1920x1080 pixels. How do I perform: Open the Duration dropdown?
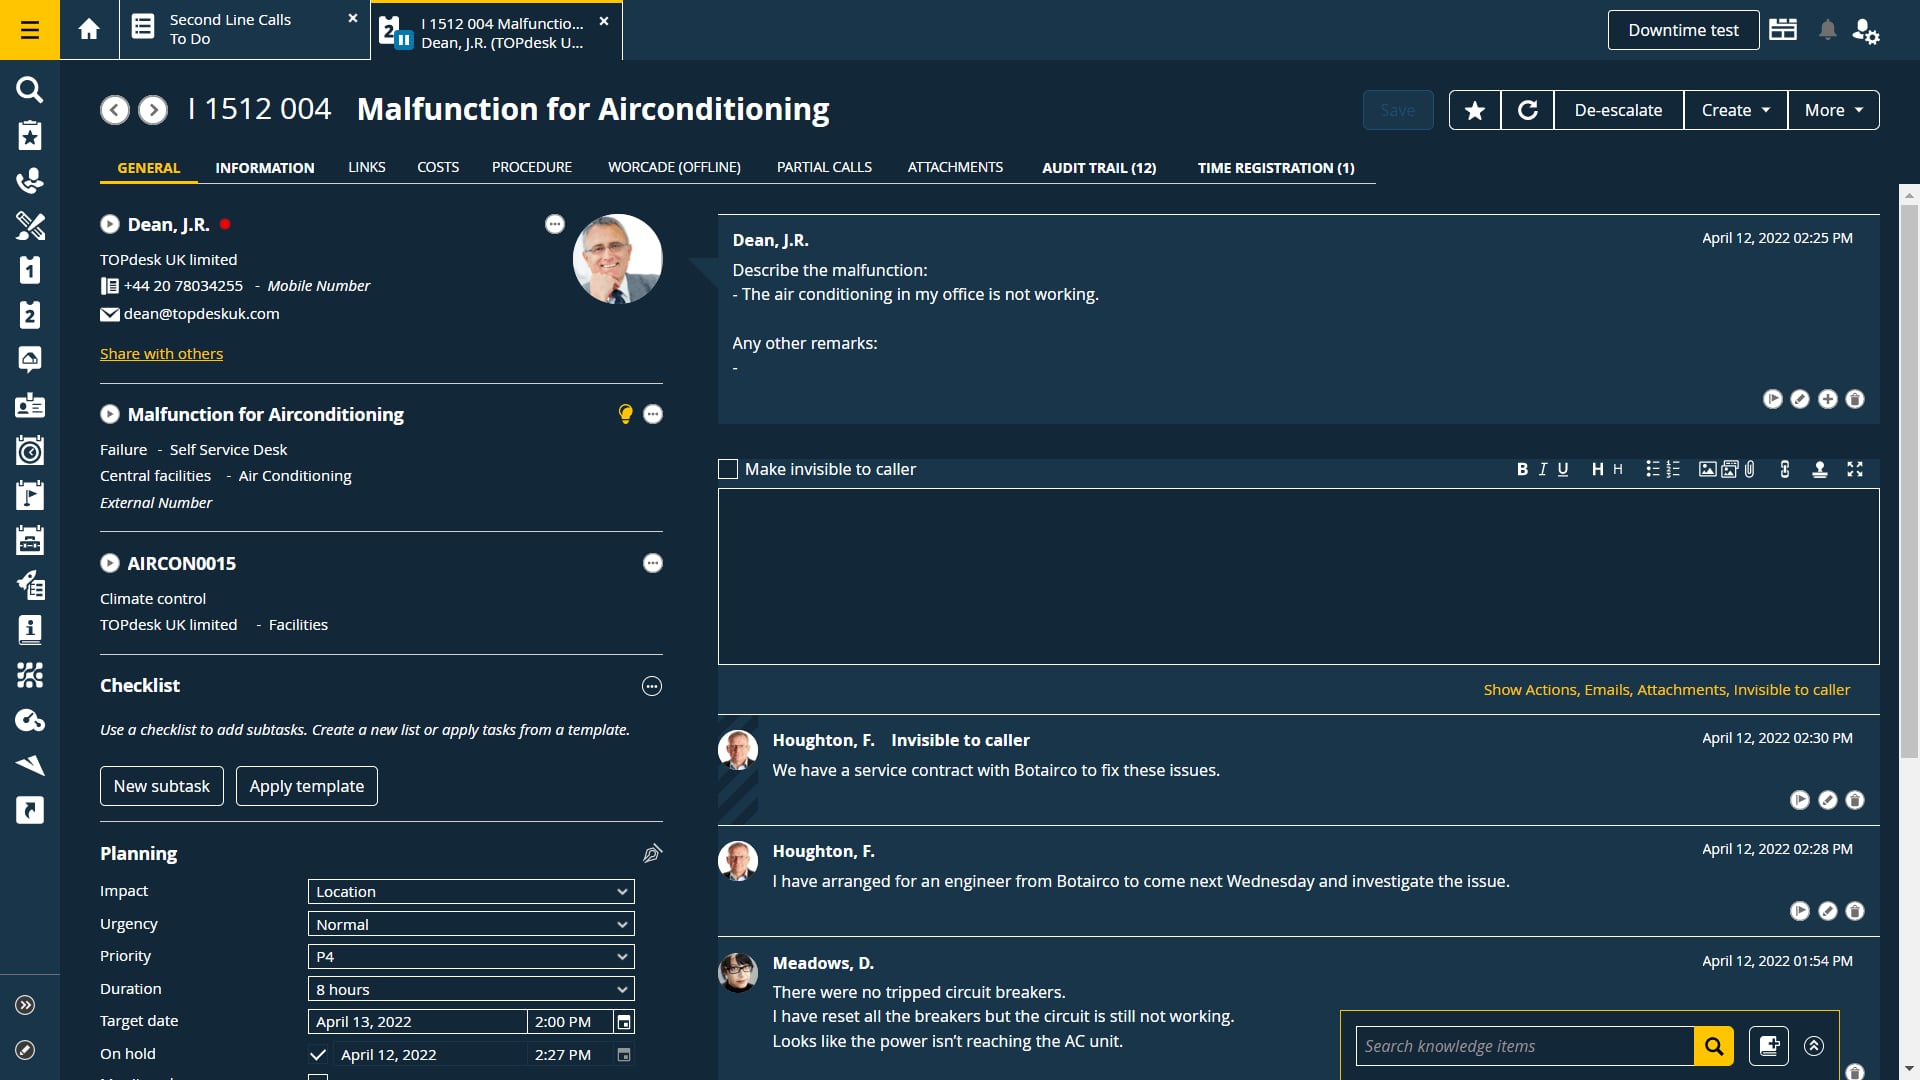coord(471,989)
